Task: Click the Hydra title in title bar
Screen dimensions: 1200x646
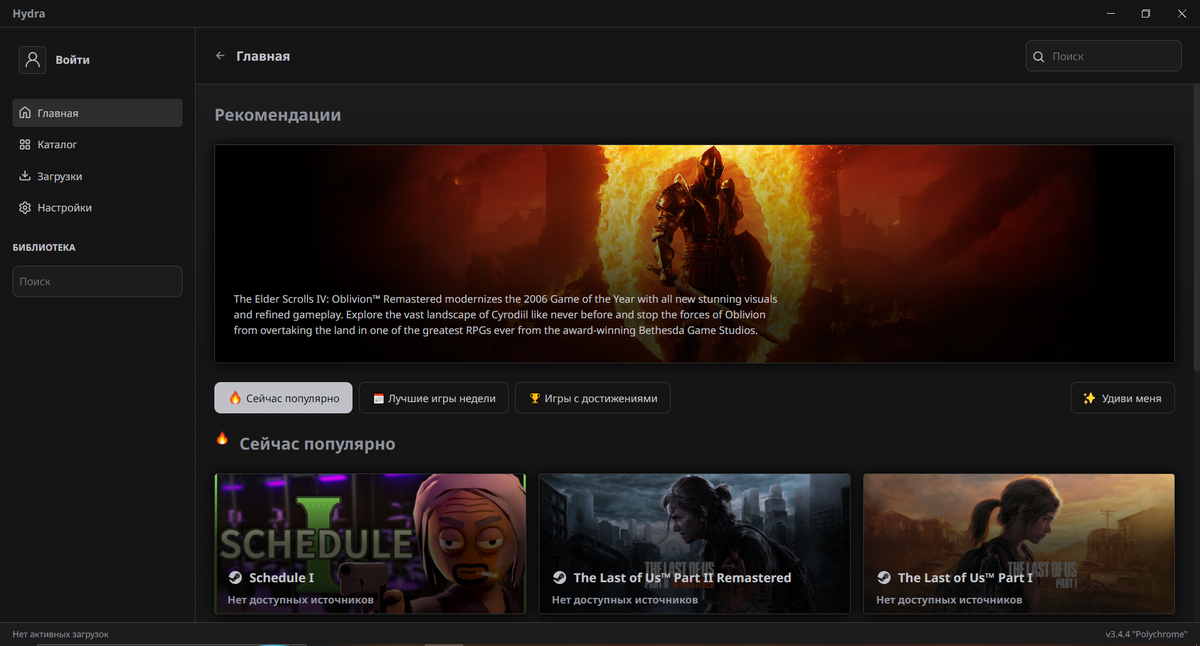Action: pos(28,14)
